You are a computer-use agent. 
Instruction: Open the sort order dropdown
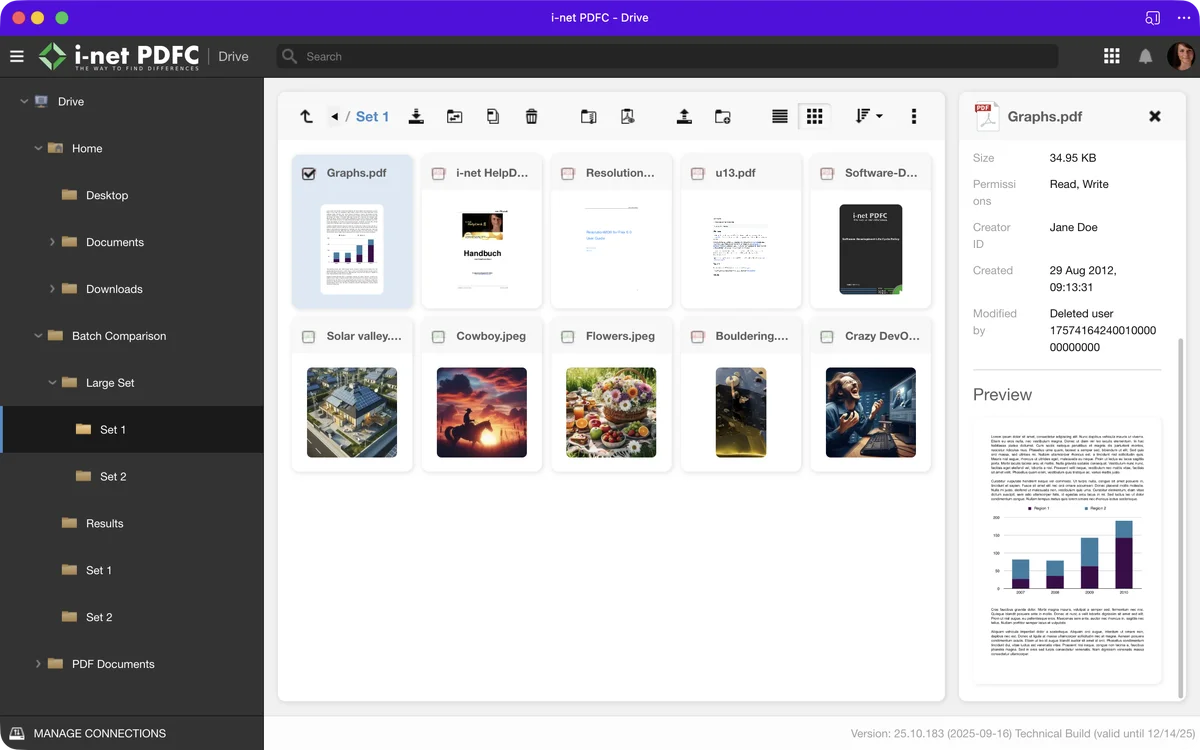point(868,117)
